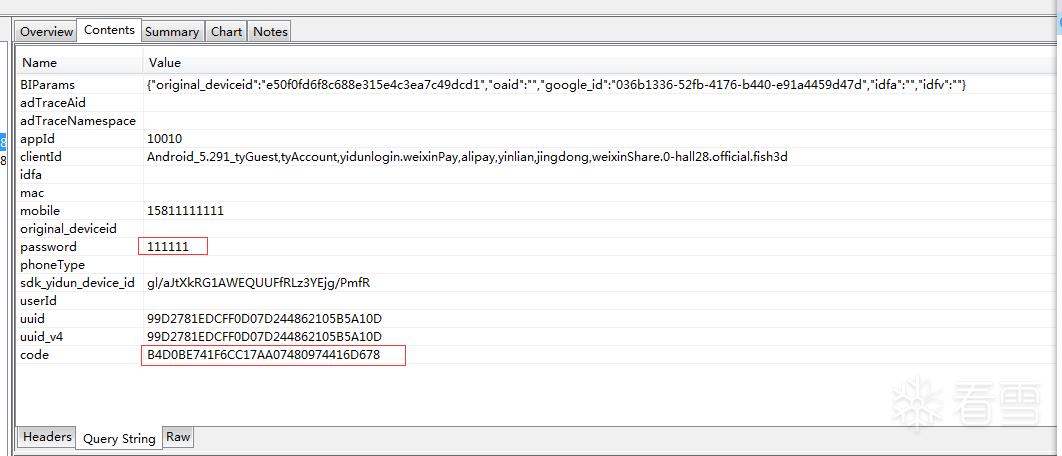The height and width of the screenshot is (456, 1062).
Task: Click the code parameter name
Action: (x=35, y=354)
